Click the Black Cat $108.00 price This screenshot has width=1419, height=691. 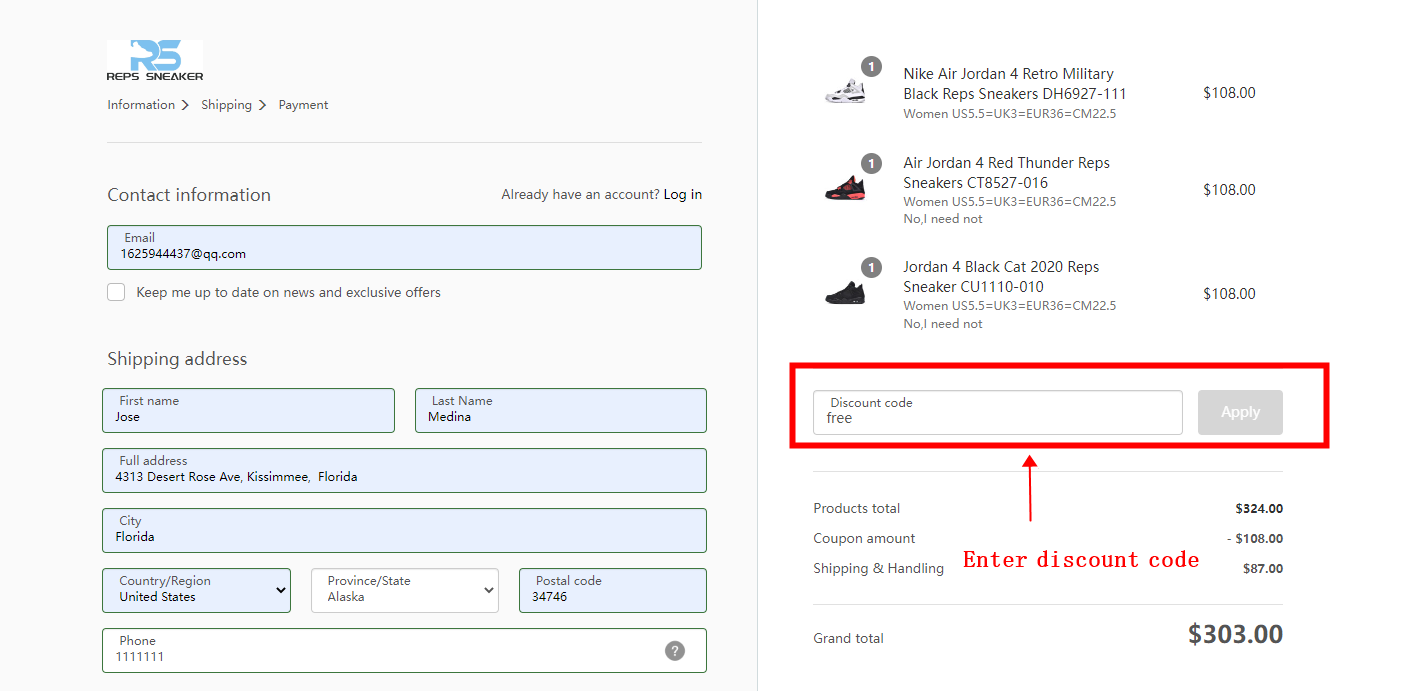point(1229,294)
